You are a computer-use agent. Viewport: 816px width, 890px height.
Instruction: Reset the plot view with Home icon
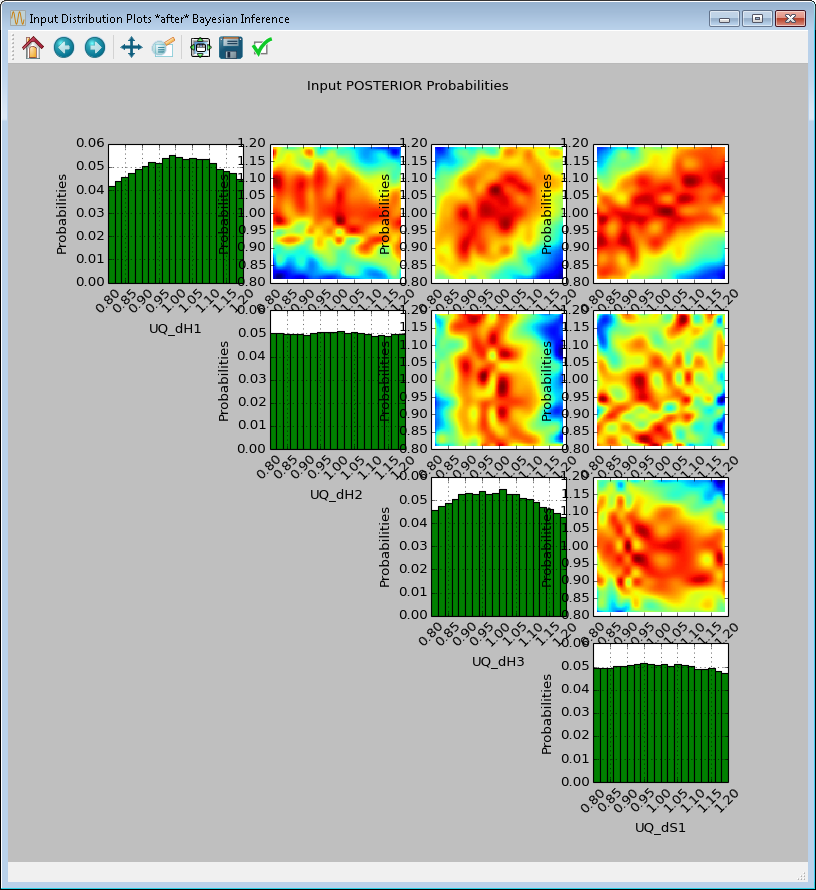33,47
